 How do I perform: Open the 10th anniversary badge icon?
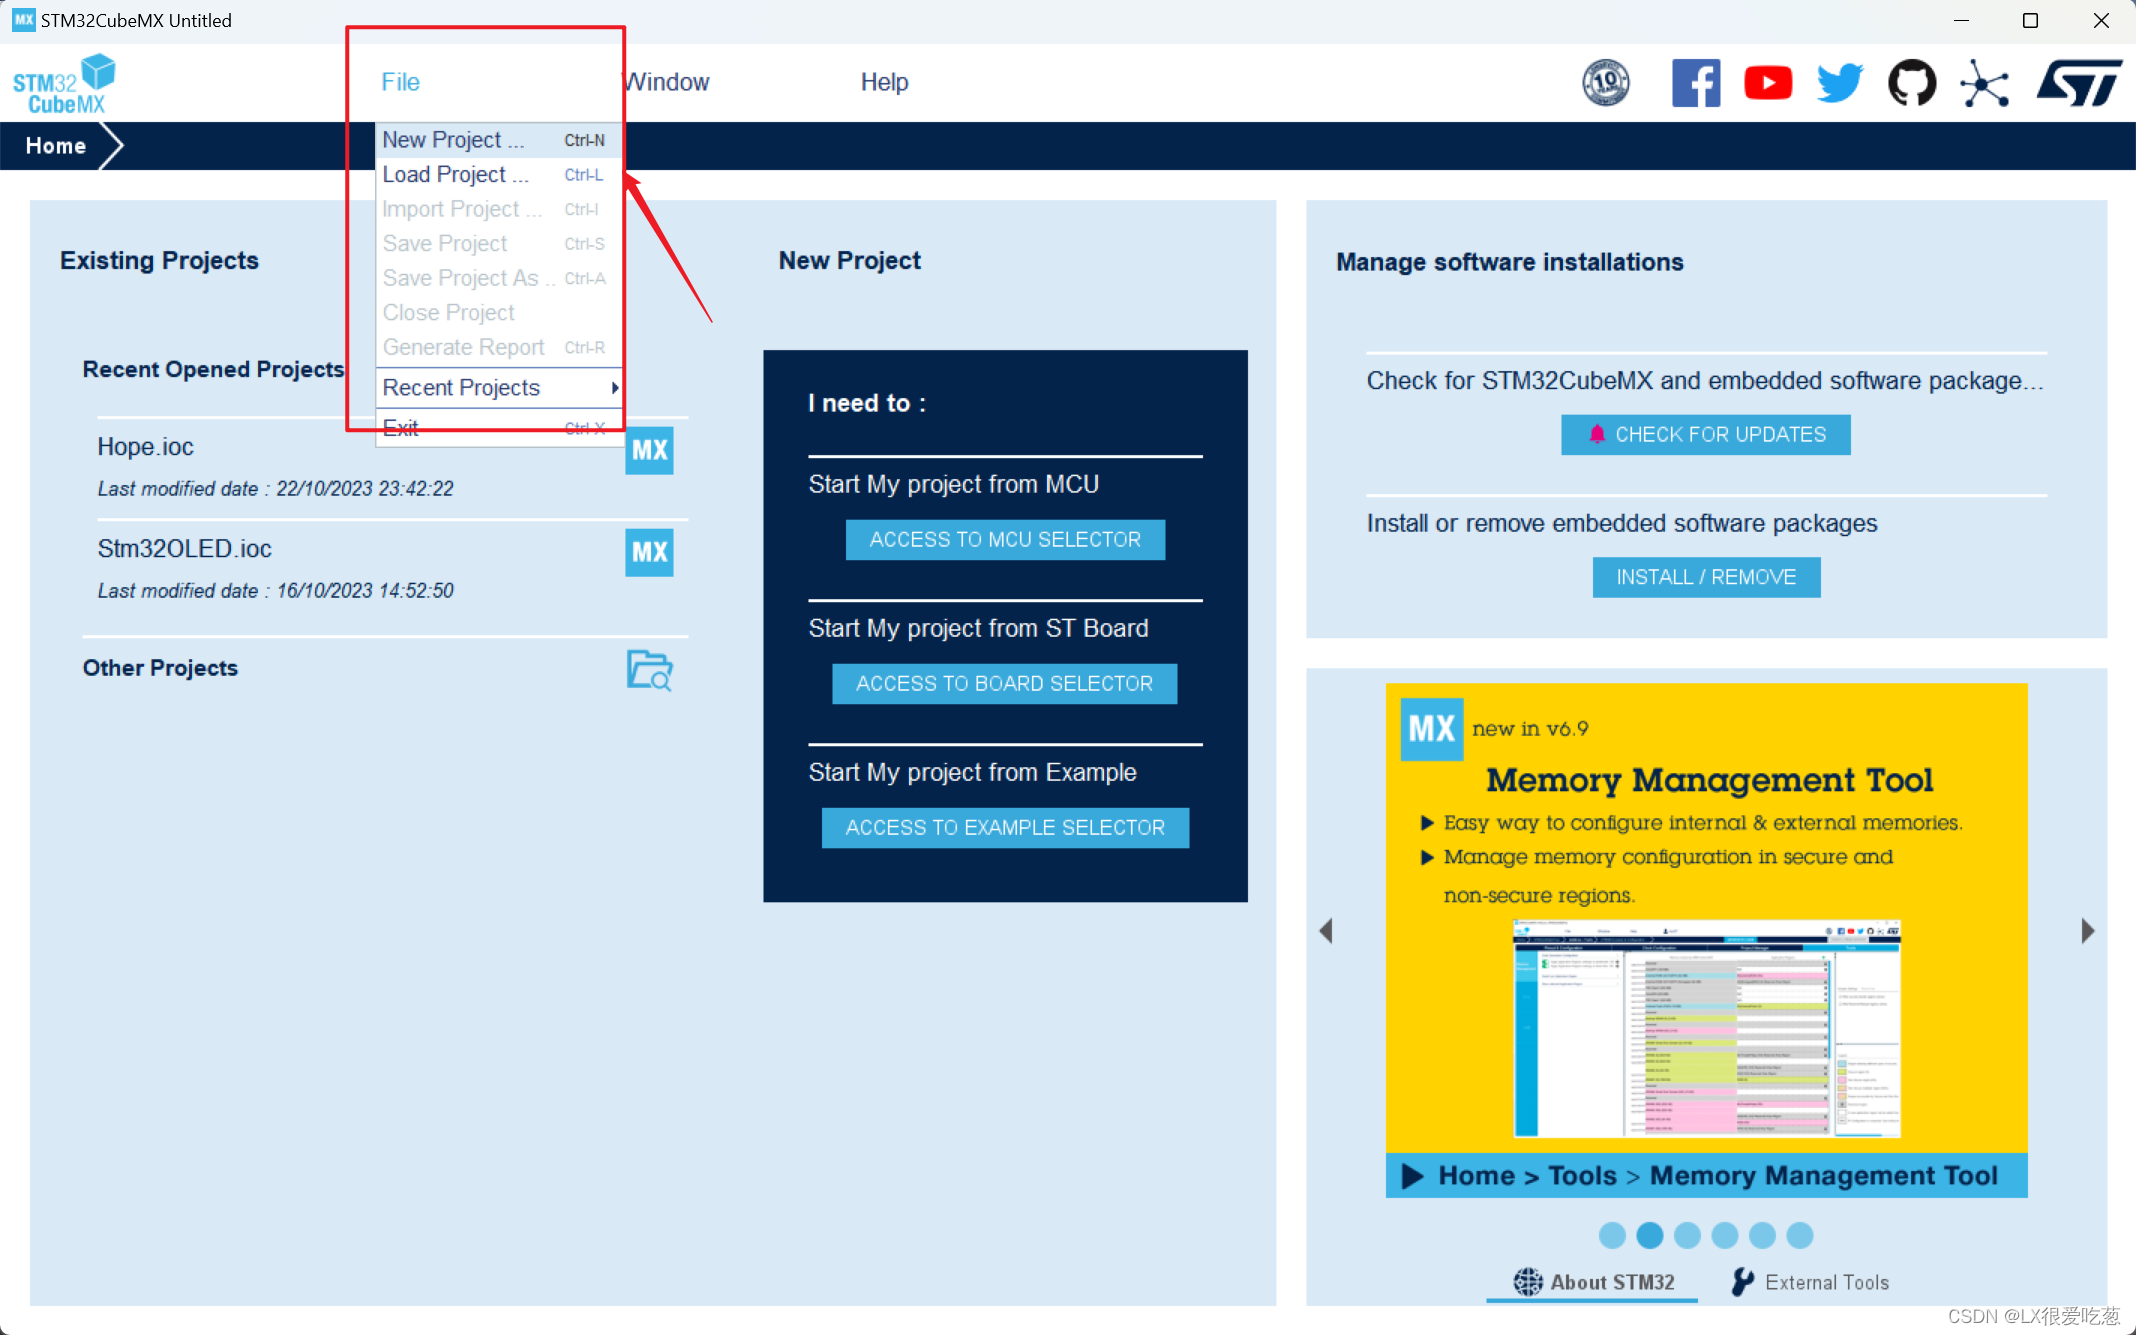(1606, 83)
